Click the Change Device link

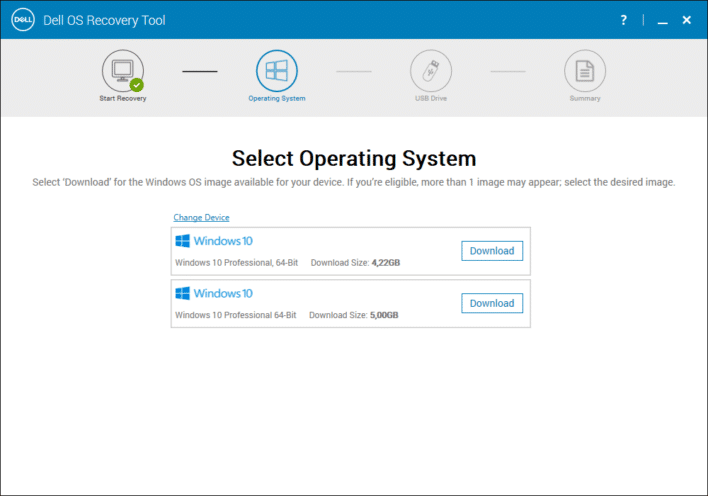coord(201,217)
